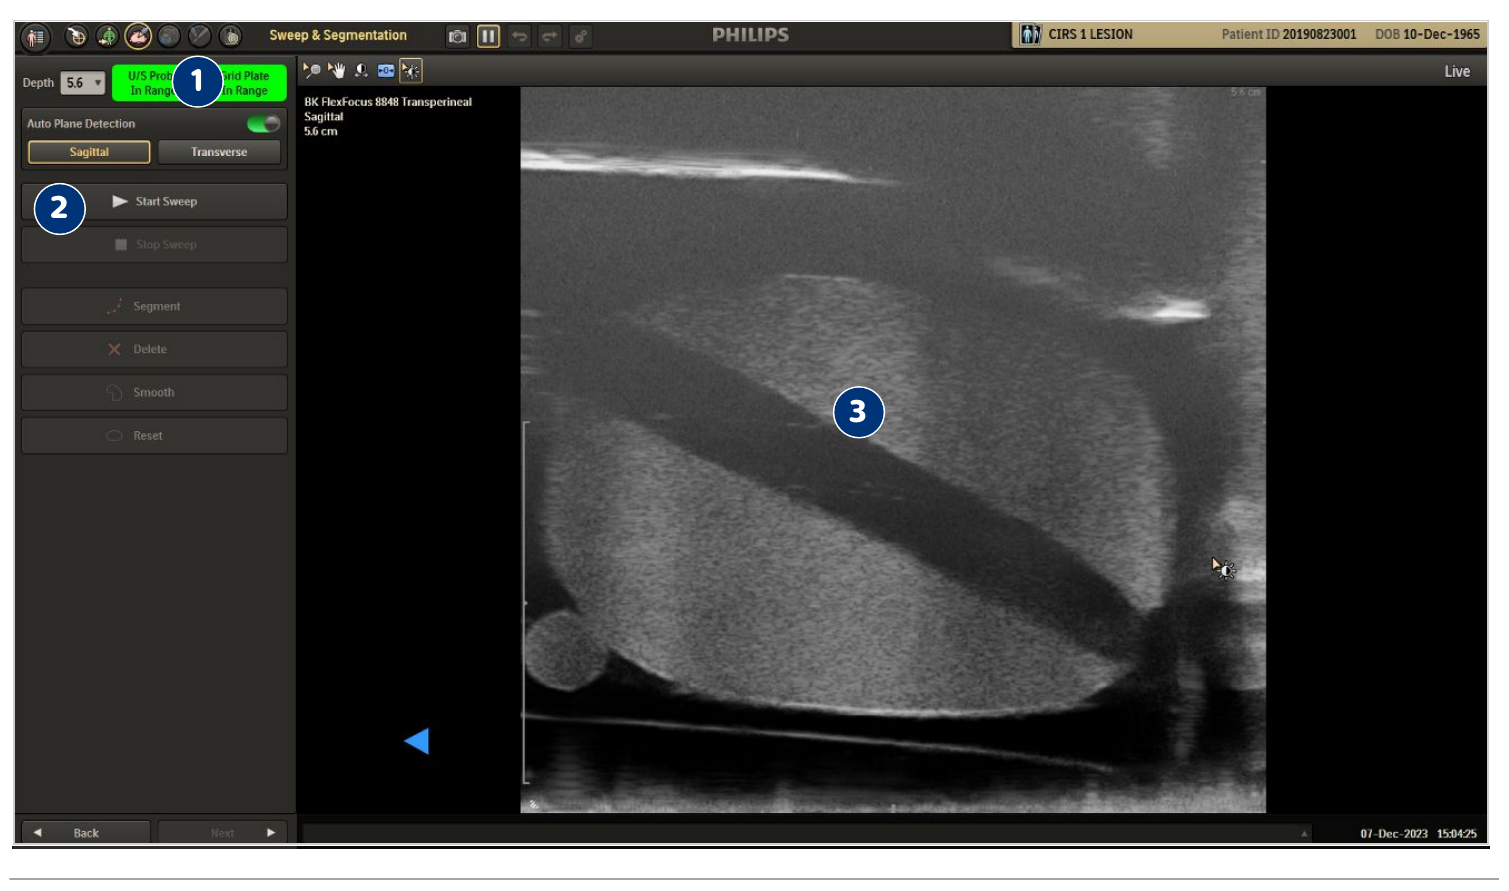The height and width of the screenshot is (891, 1509).
Task: Click the CIRS 1 LESION patient icon
Action: pos(1030,34)
